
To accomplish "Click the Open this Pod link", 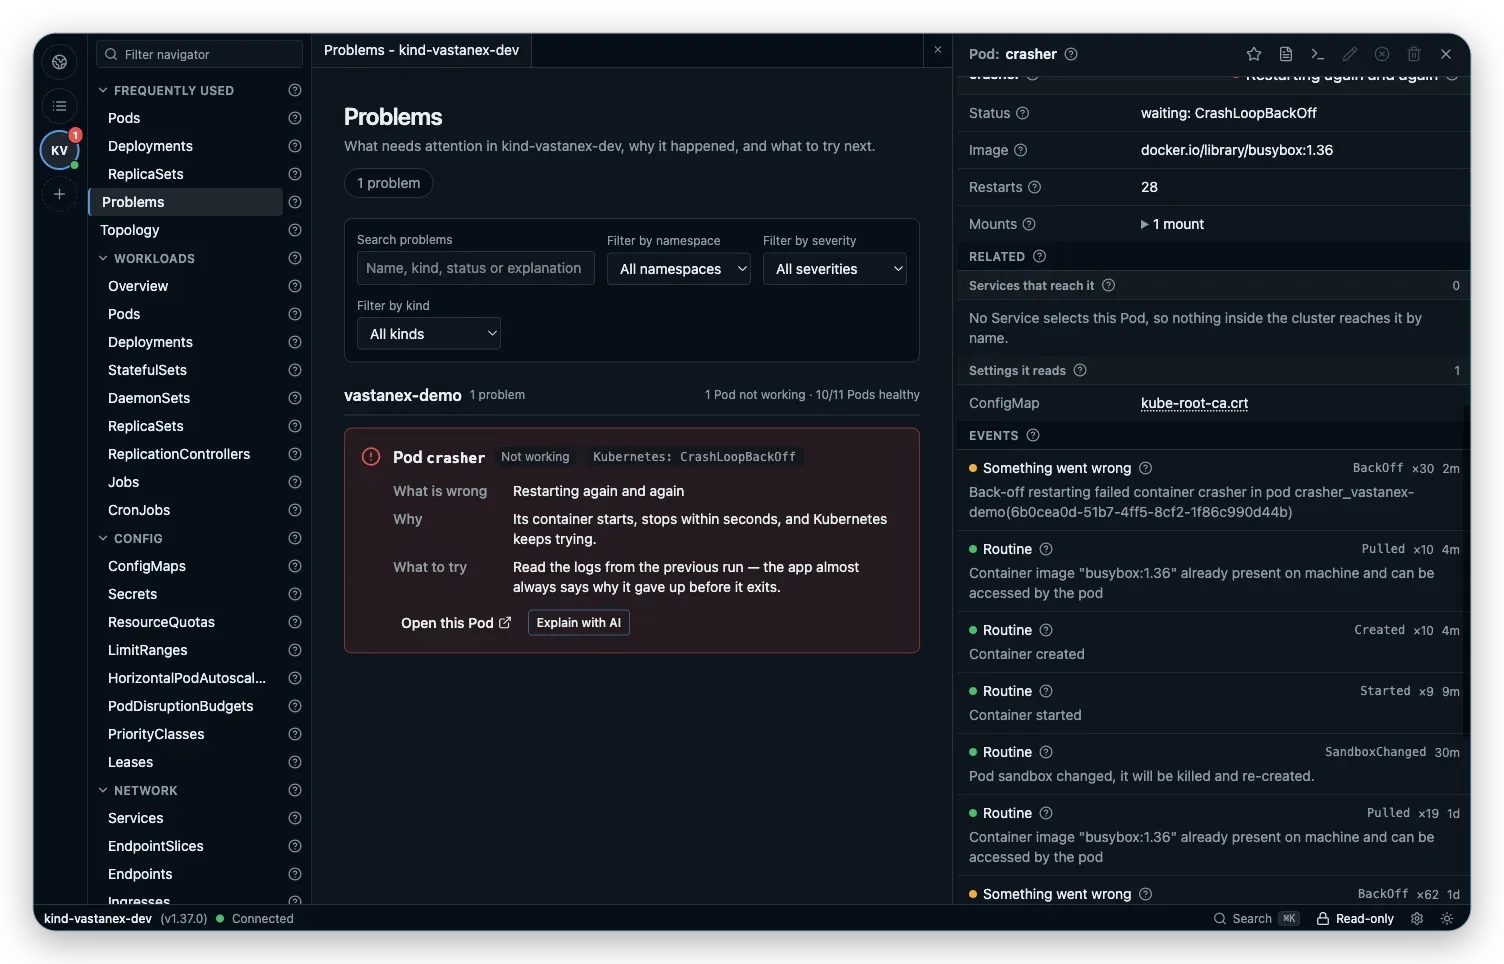I will coord(456,623).
